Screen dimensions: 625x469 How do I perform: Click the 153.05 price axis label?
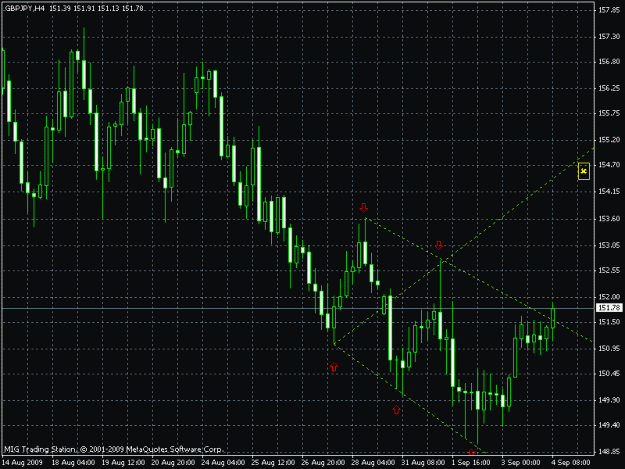pyautogui.click(x=609, y=245)
